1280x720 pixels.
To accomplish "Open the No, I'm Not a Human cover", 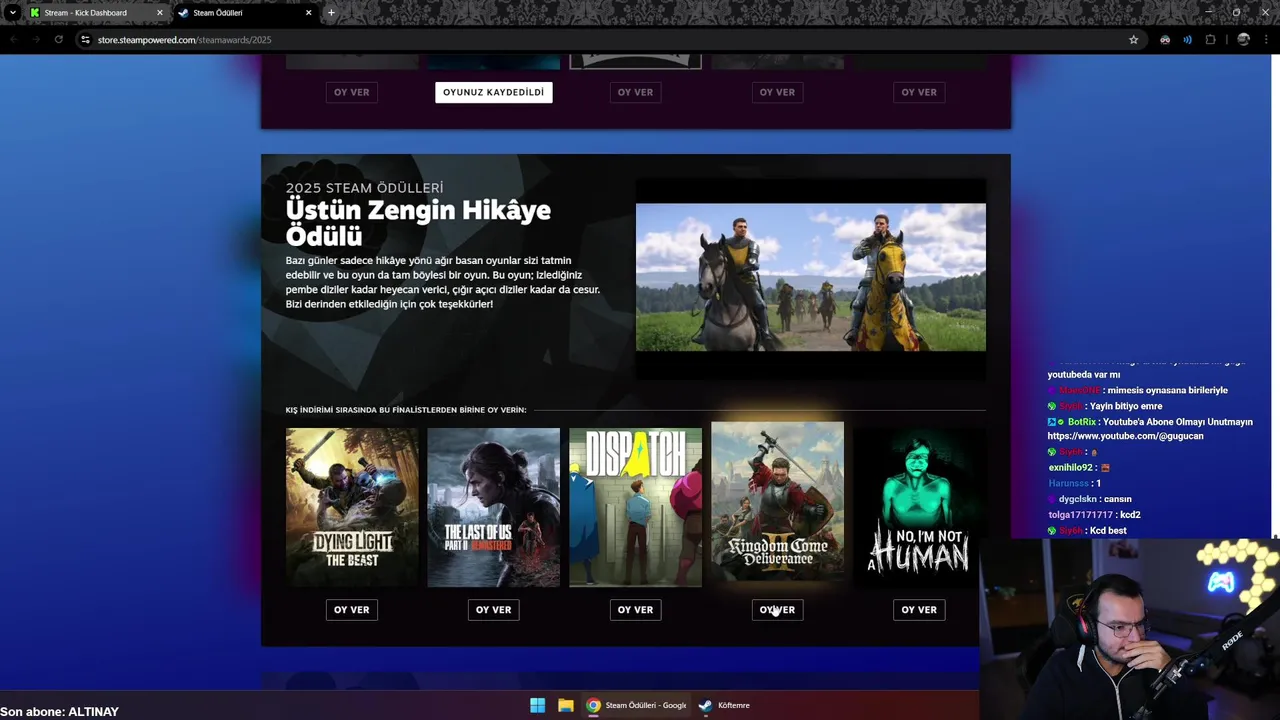I will coord(919,507).
